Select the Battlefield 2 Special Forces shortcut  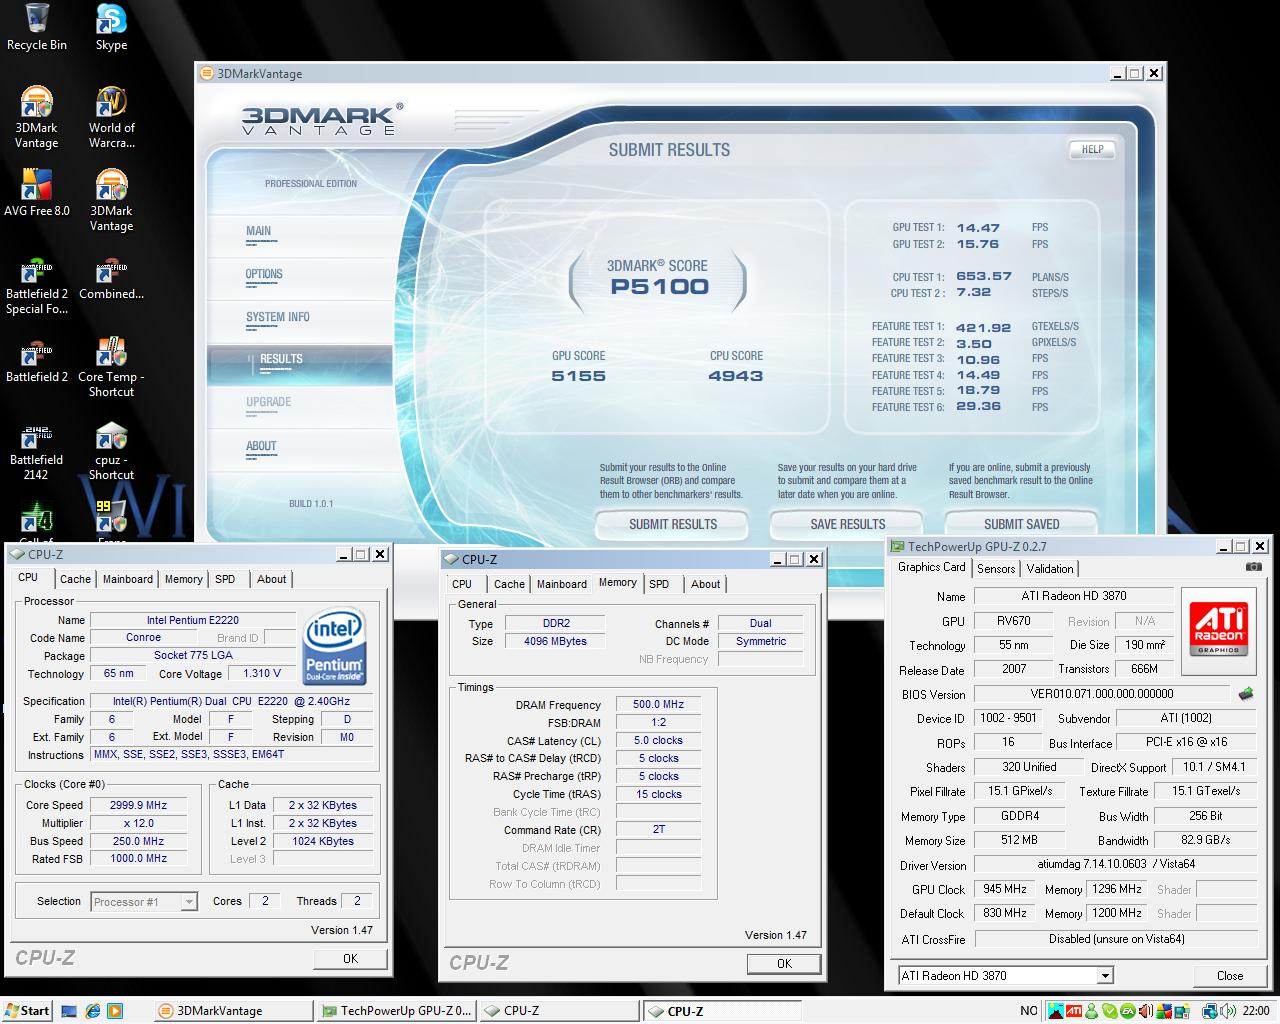pos(36,287)
